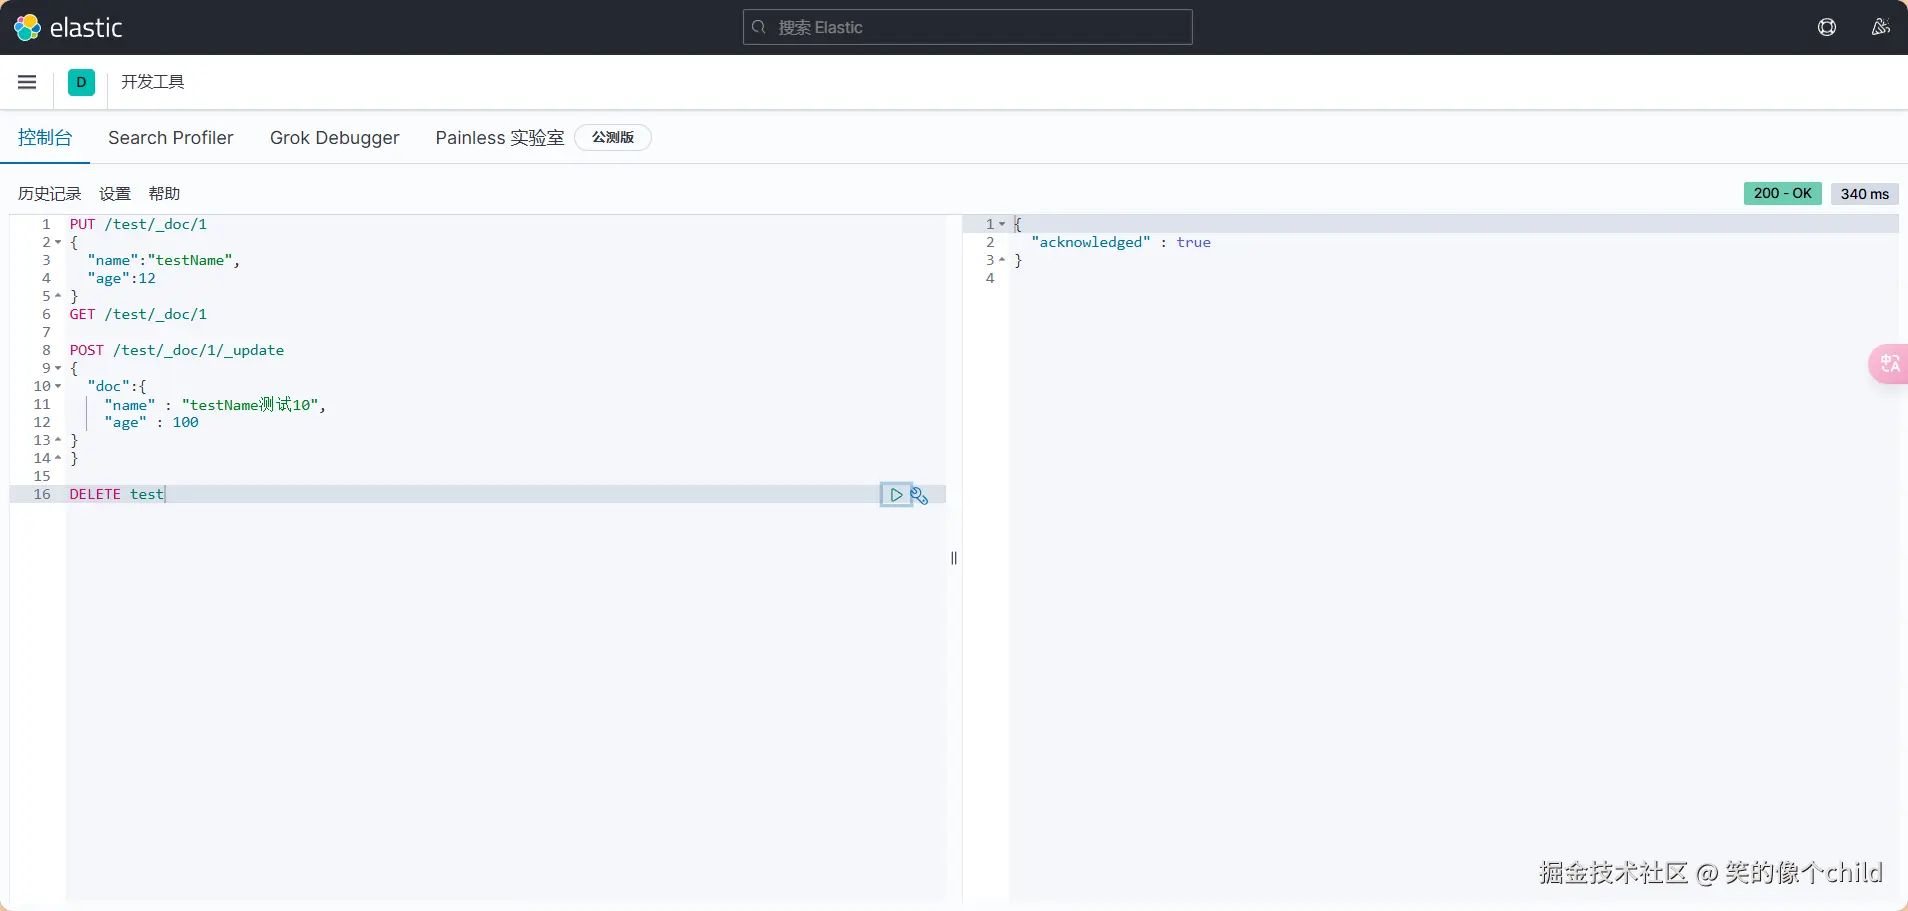Click line number 7 in editor gutter
1908x911 pixels.
pyautogui.click(x=46, y=332)
